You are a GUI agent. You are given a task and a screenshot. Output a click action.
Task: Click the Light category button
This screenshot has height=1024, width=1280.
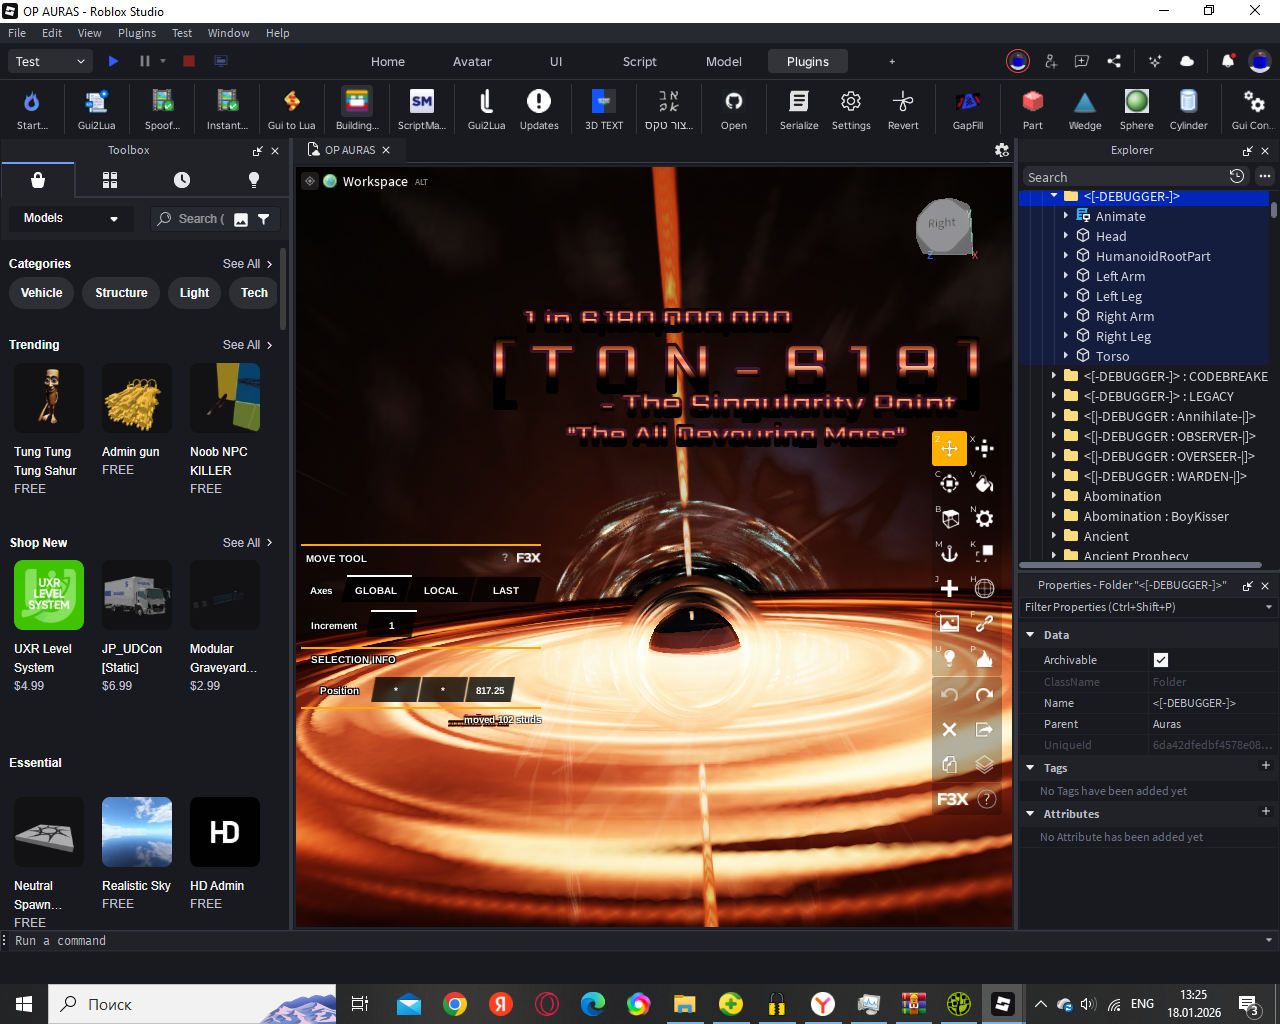point(194,293)
